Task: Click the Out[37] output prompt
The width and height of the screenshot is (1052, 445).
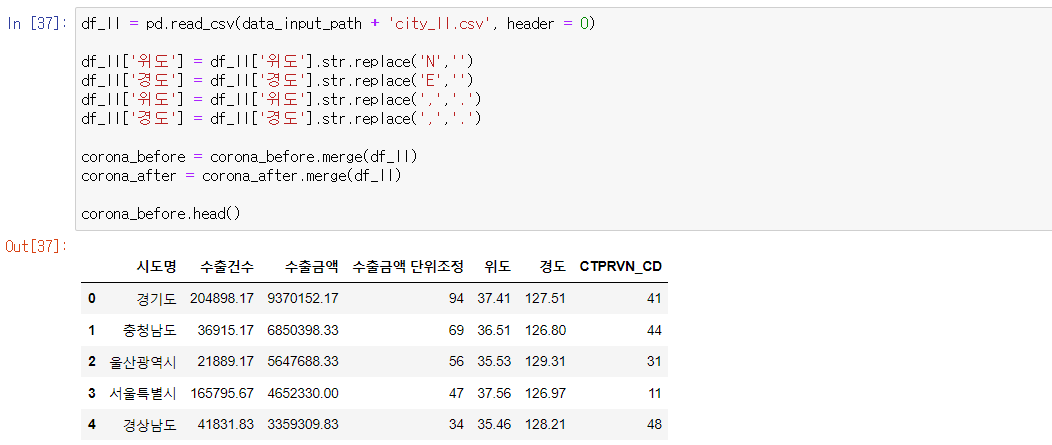Action: (x=37, y=246)
